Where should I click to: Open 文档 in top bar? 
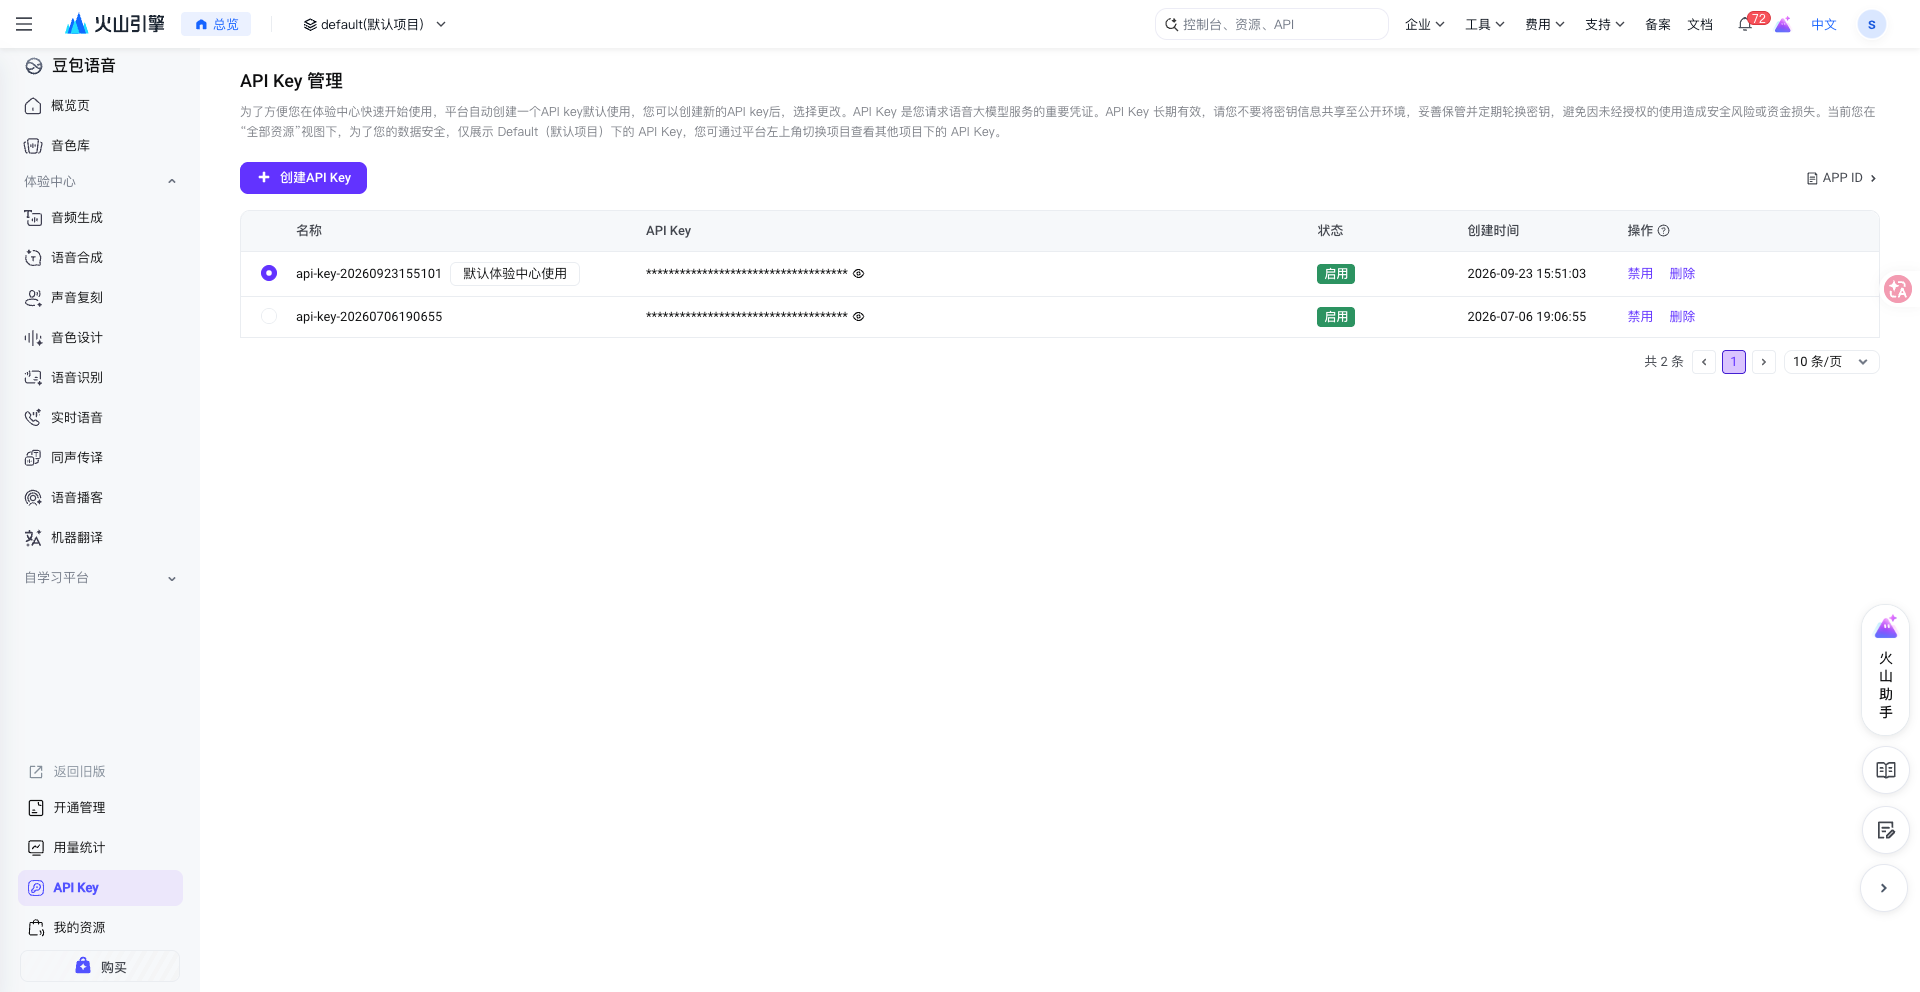[x=1700, y=24]
